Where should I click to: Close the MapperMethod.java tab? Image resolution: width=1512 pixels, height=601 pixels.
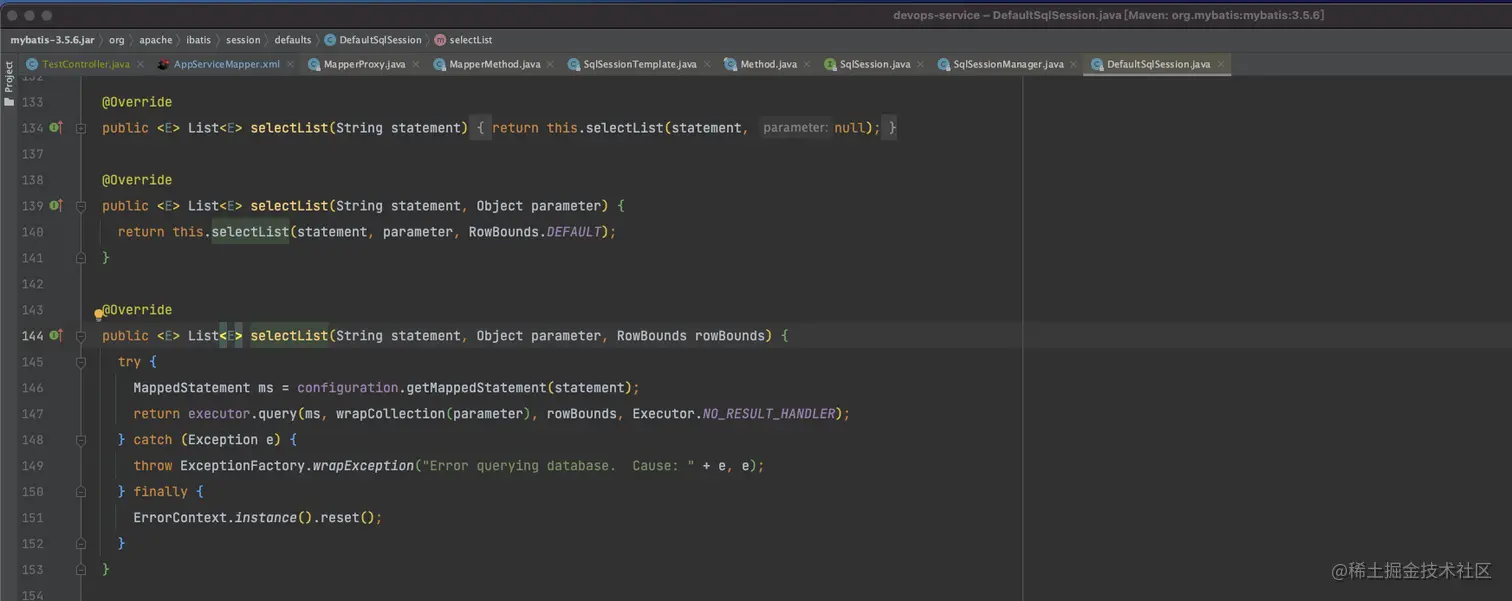pyautogui.click(x=550, y=64)
